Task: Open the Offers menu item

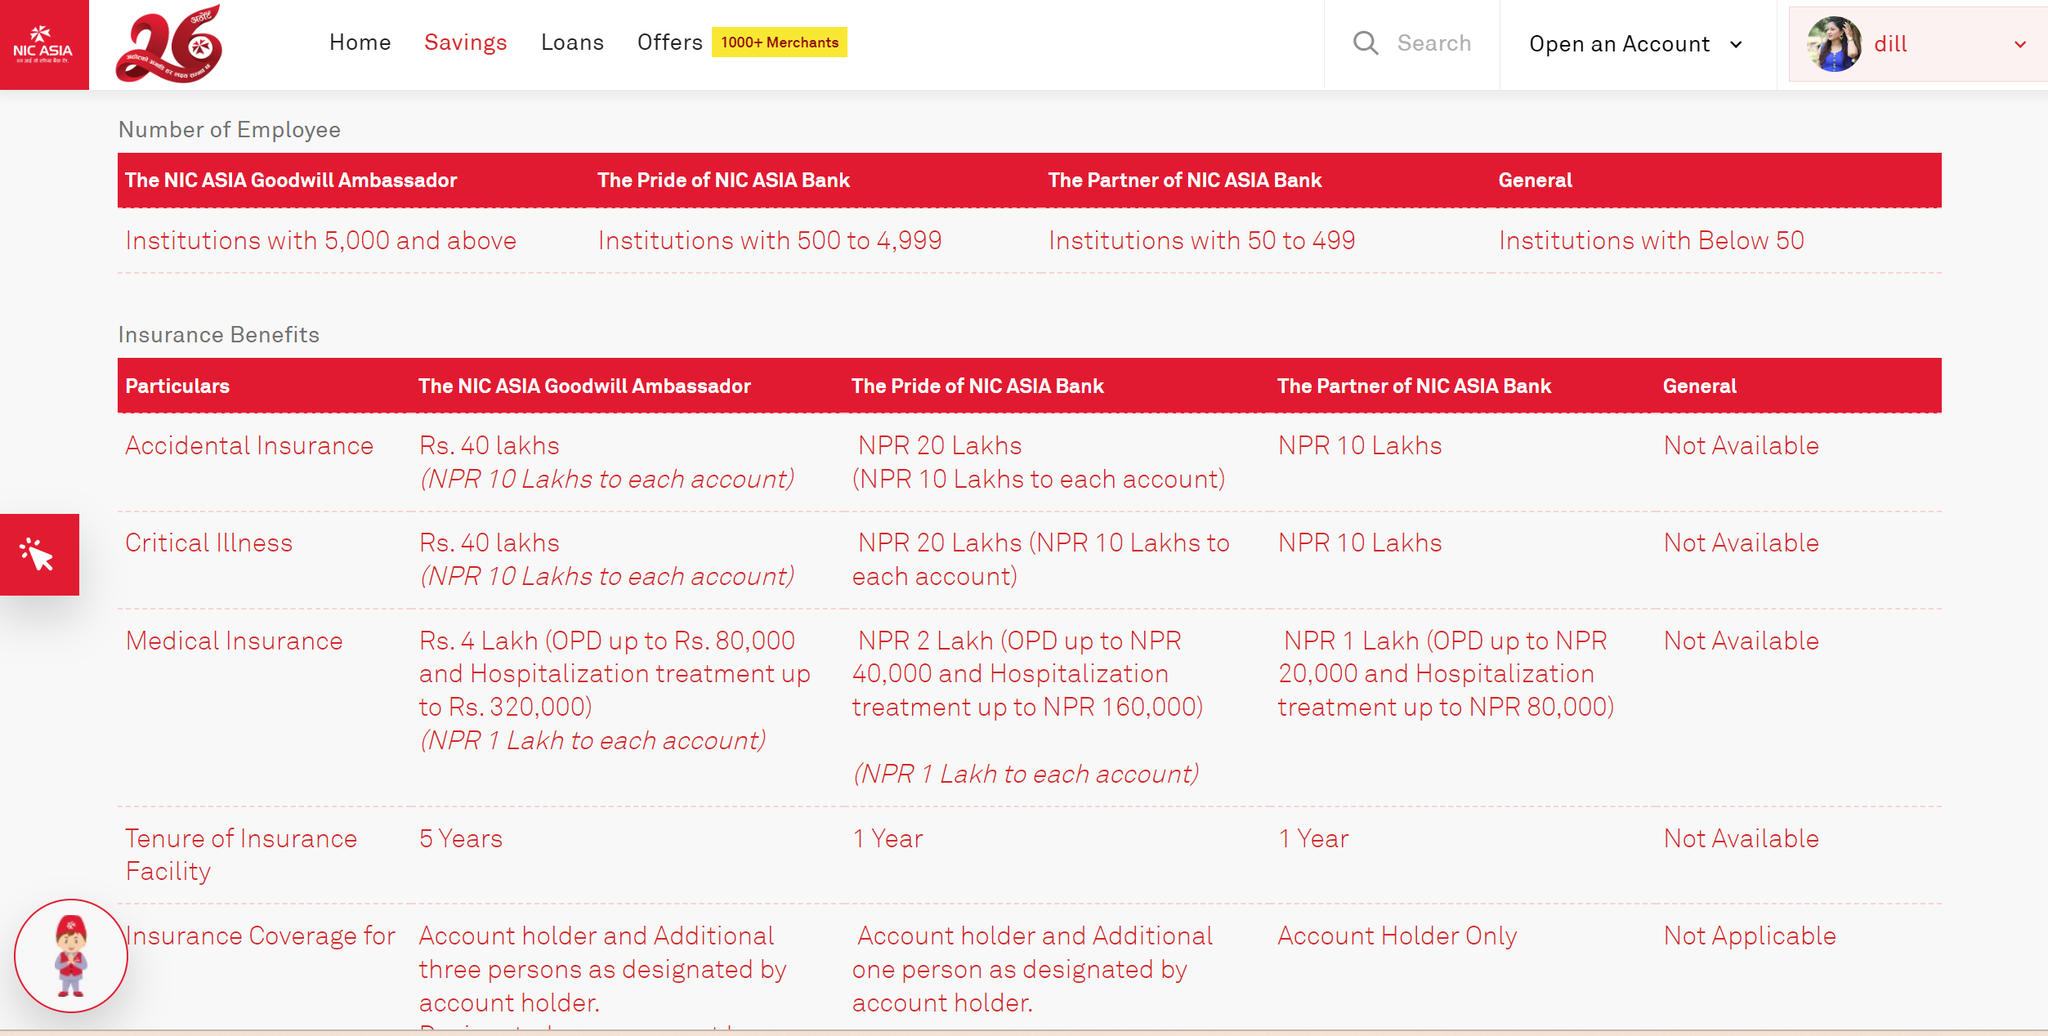Action: [x=669, y=42]
